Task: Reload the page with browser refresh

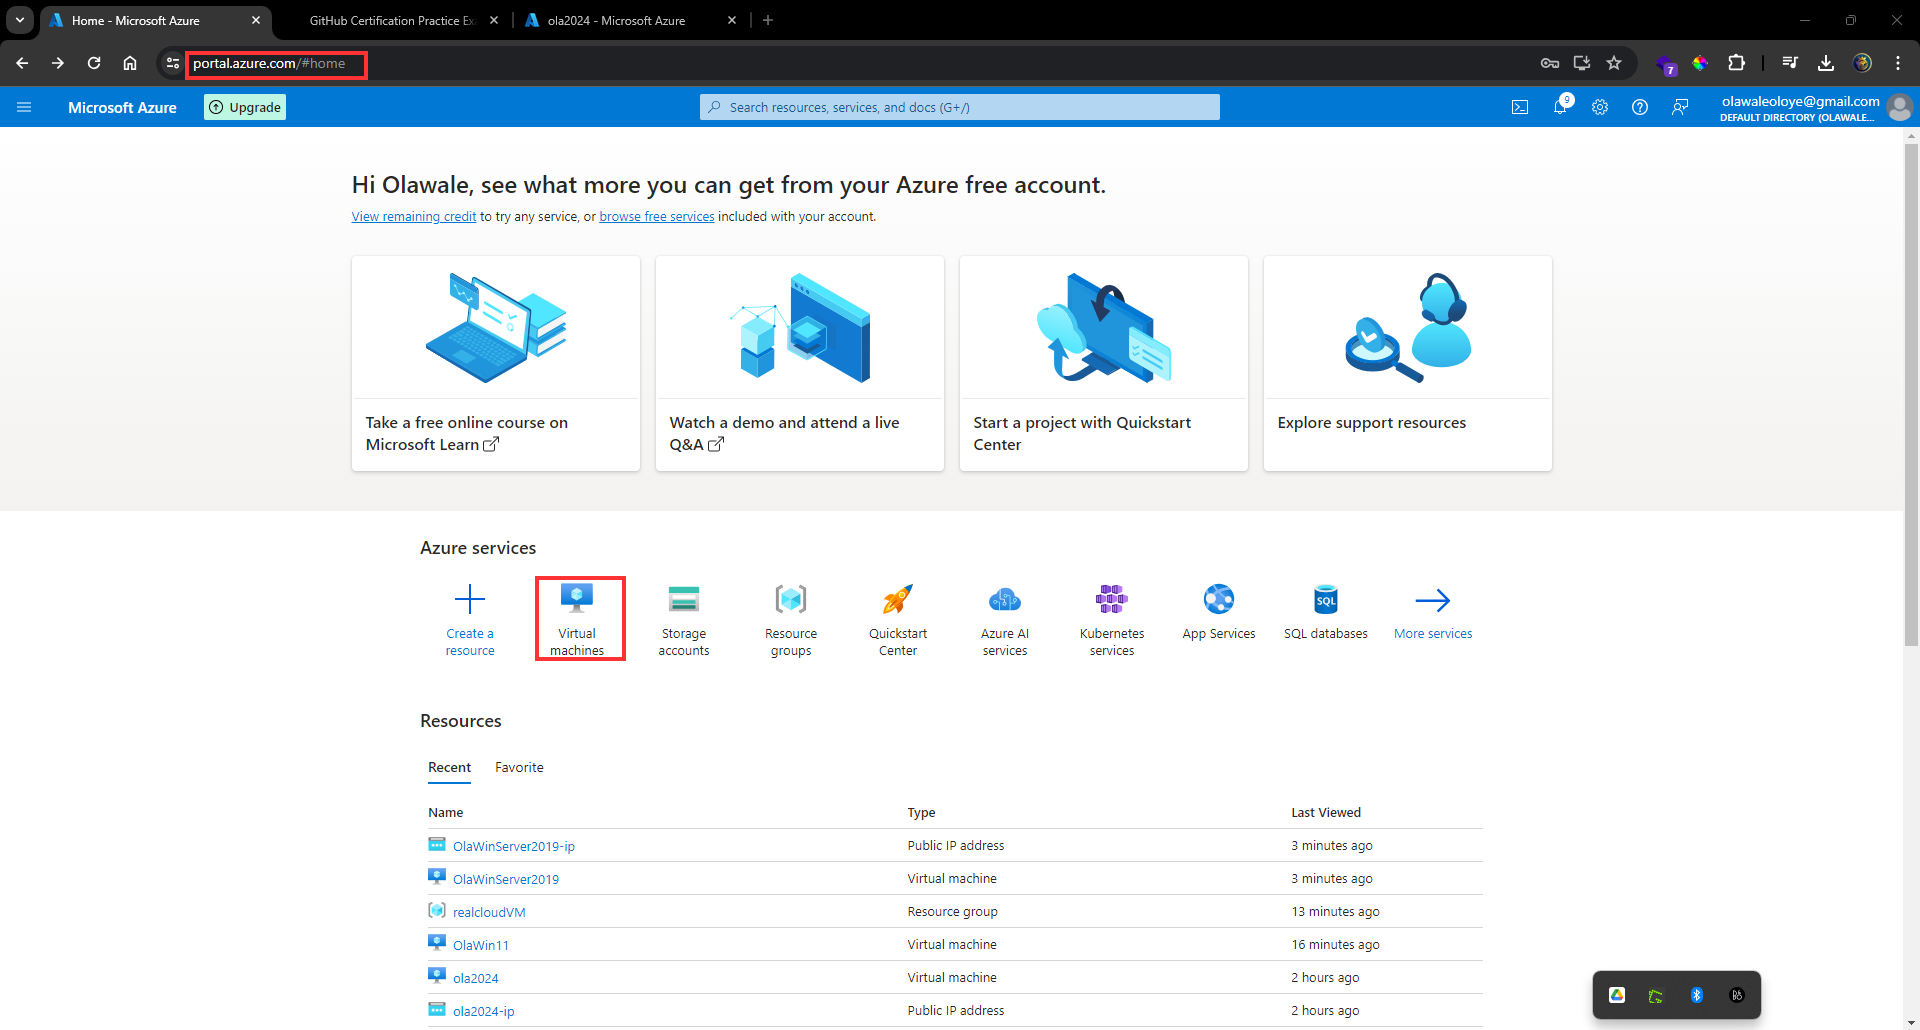Action: (94, 63)
